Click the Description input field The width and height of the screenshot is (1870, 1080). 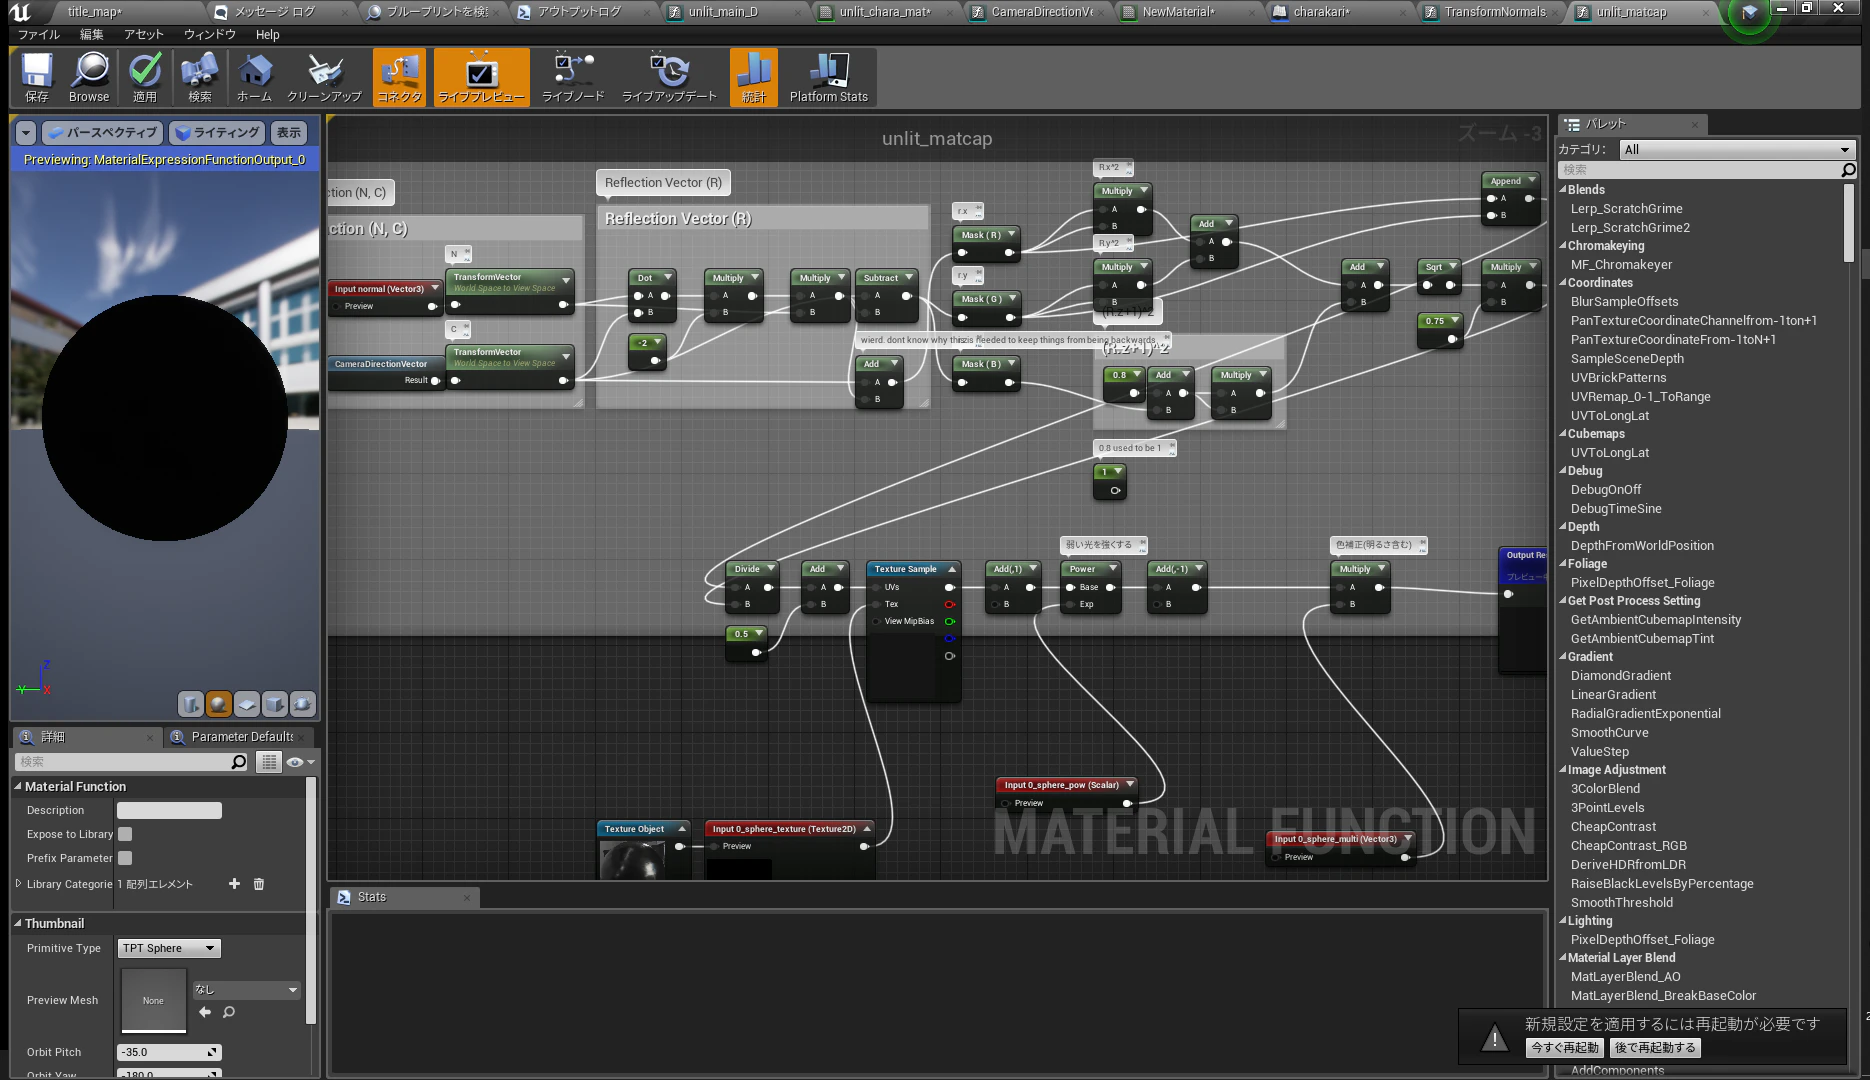tap(169, 810)
